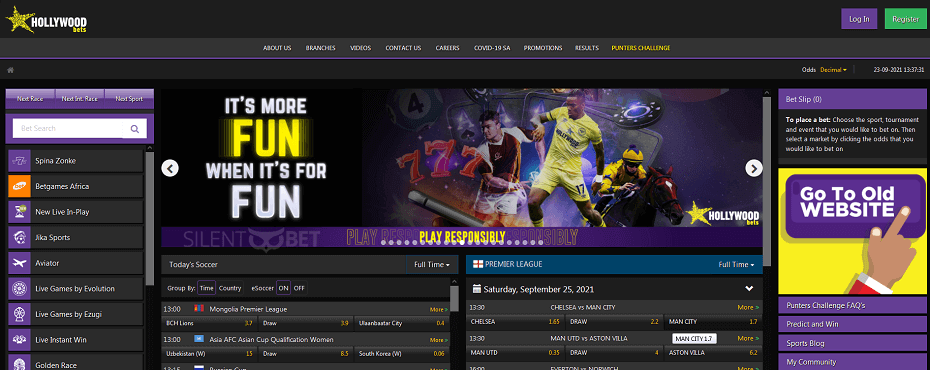Image resolution: width=930 pixels, height=370 pixels.
Task: Open the Promotions menu item
Action: tap(543, 48)
